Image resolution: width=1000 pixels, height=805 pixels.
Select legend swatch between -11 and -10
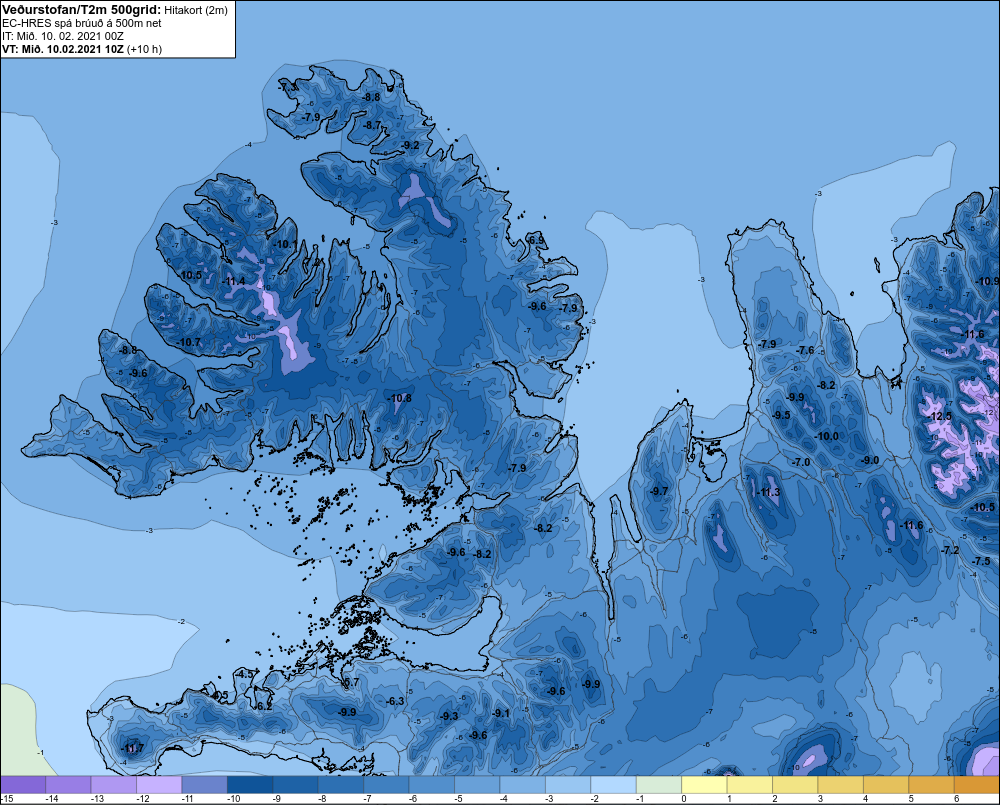click(x=204, y=785)
